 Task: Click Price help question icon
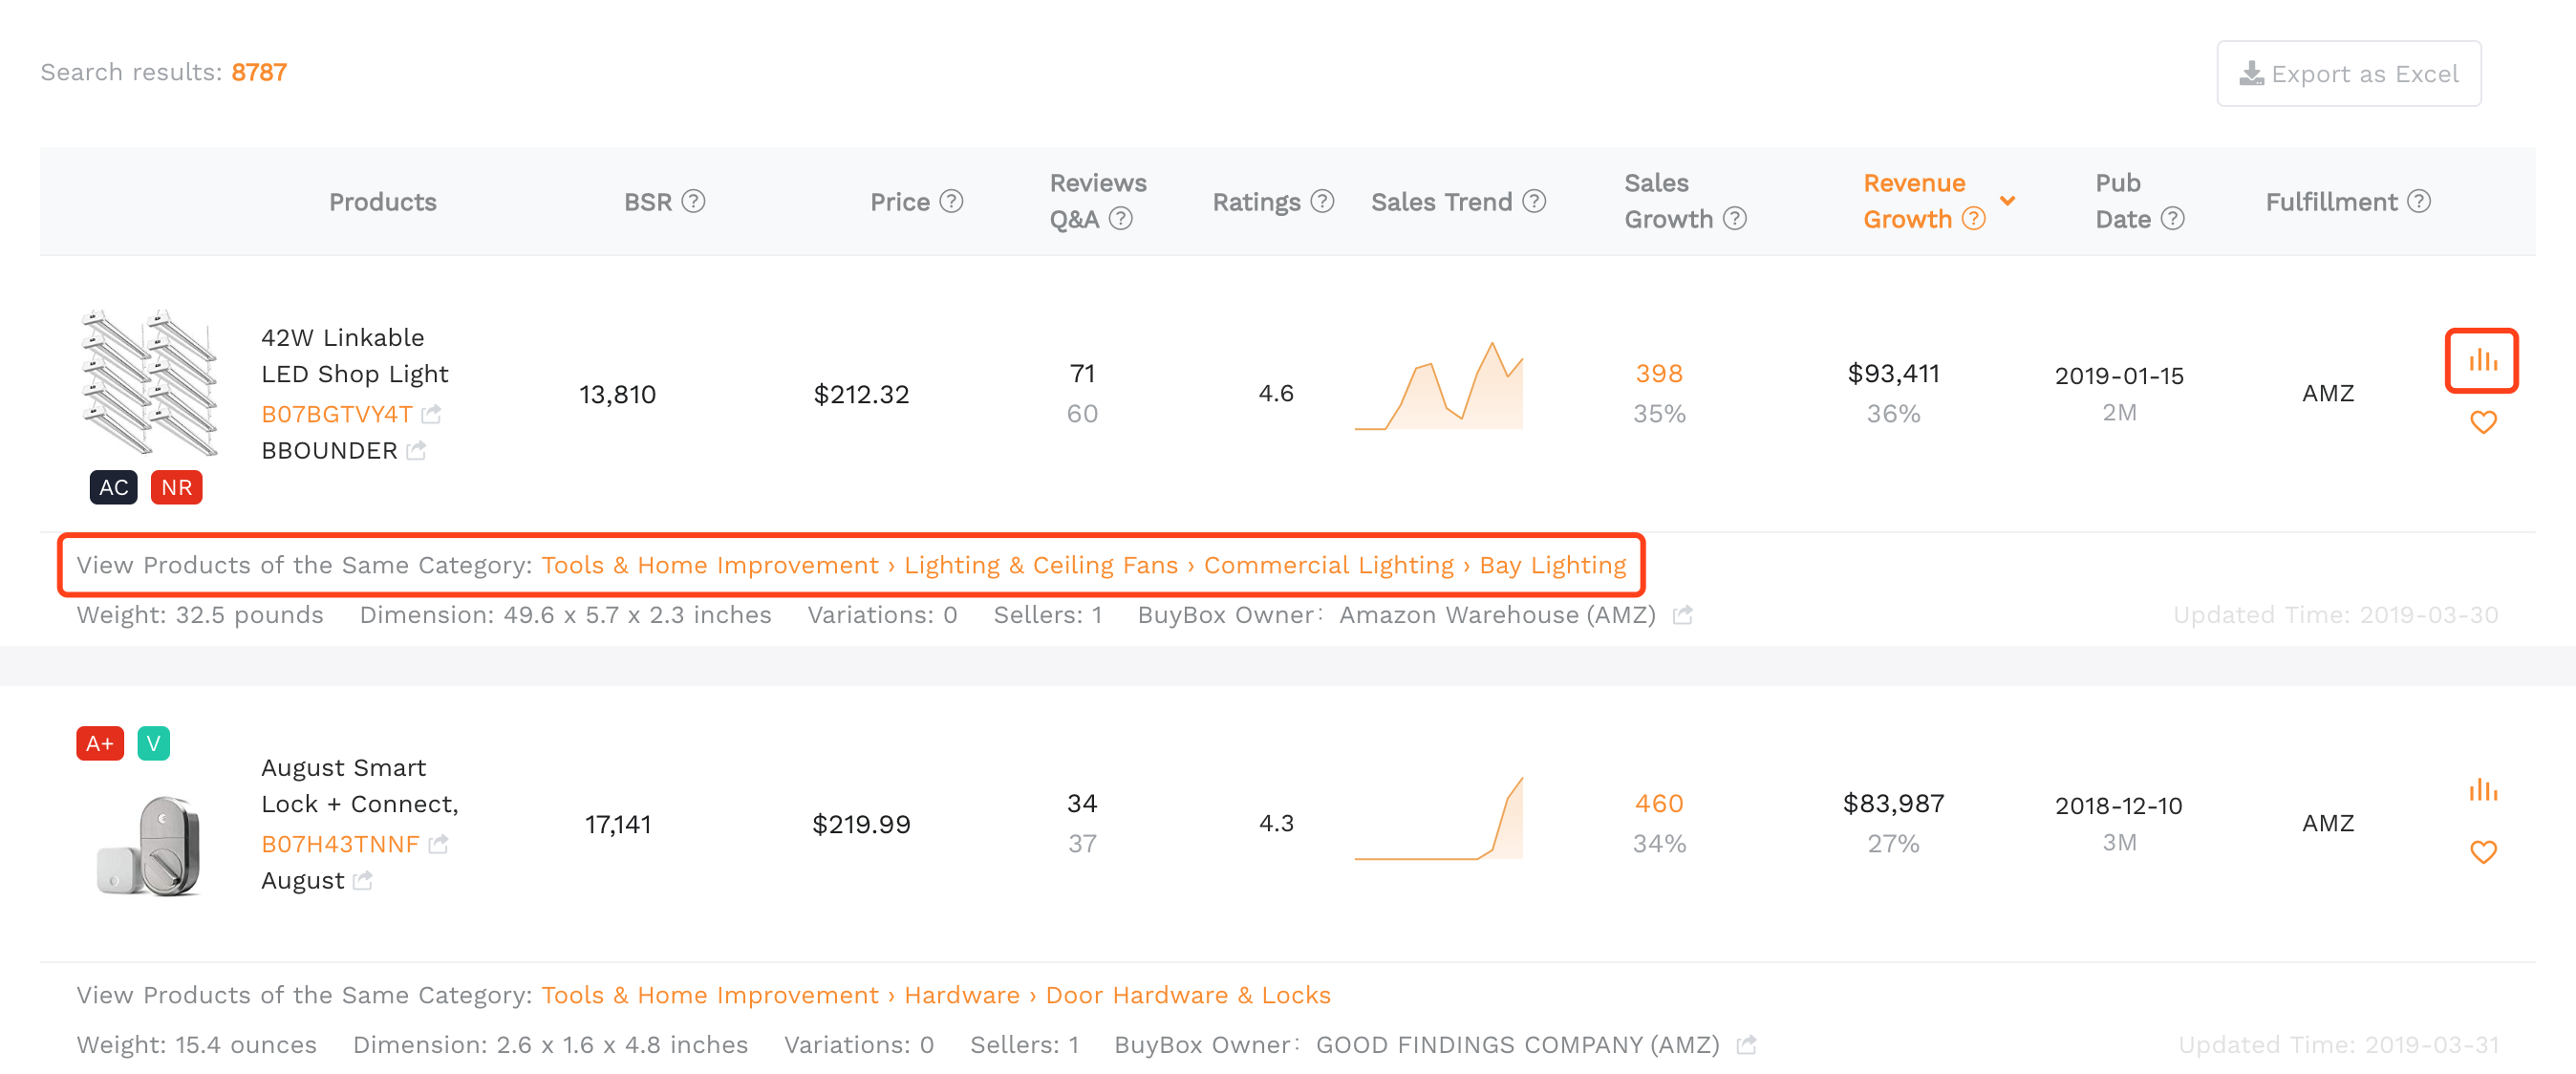pos(951,201)
